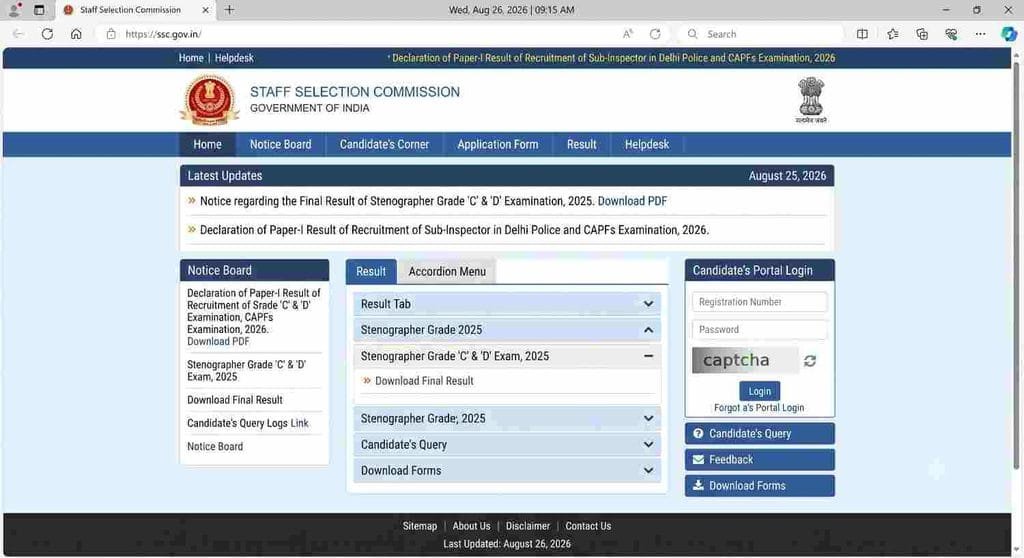Switch to the Result tab
Viewport: 1024px width, 558px height.
click(x=371, y=272)
